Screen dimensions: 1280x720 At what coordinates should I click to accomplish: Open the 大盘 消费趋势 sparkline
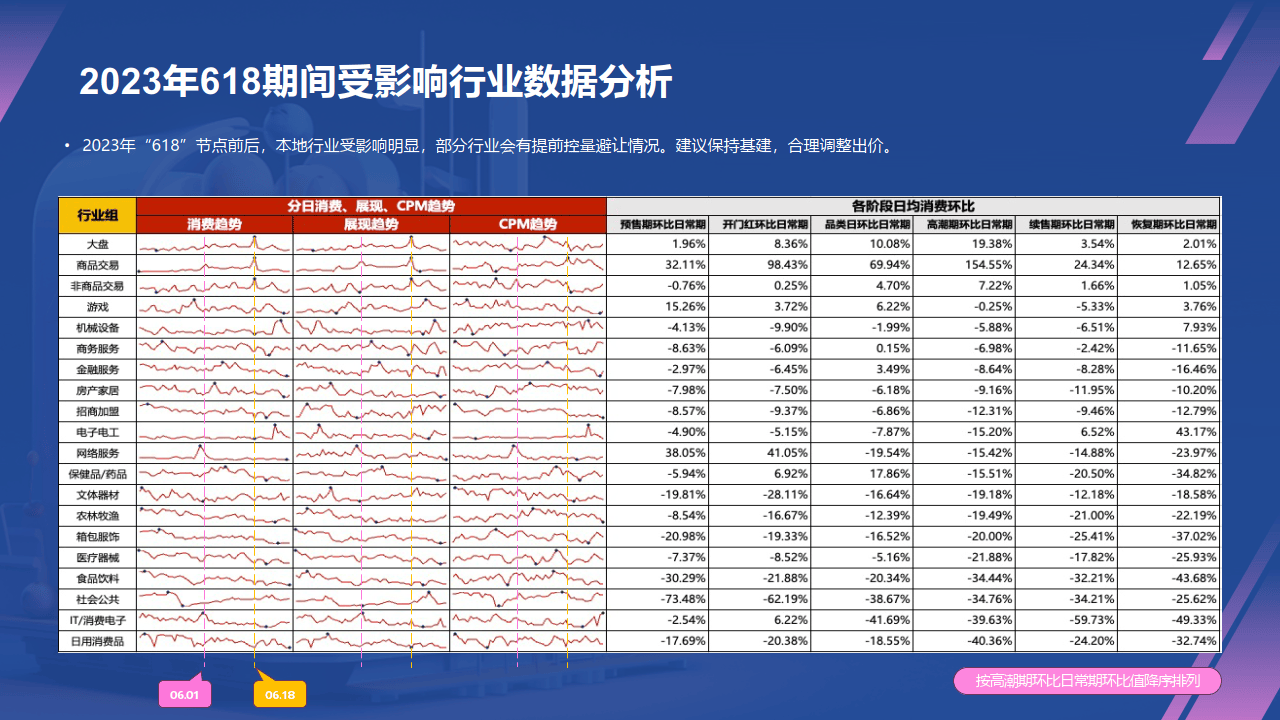tap(215, 244)
